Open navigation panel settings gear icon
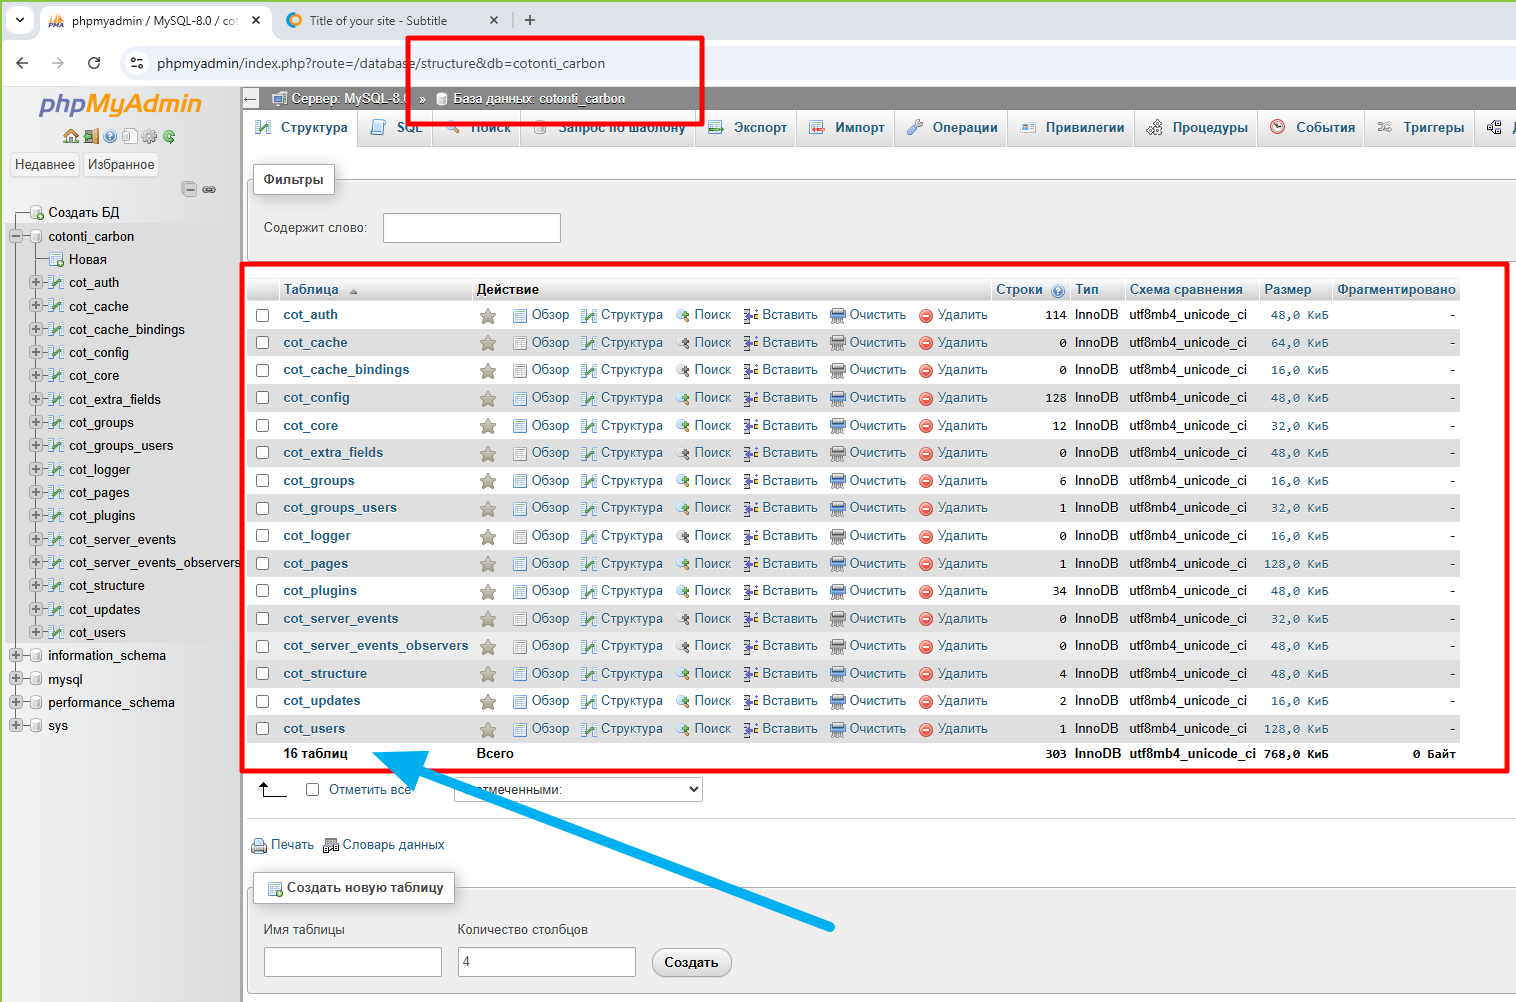This screenshot has height=1002, width=1516. (x=149, y=136)
